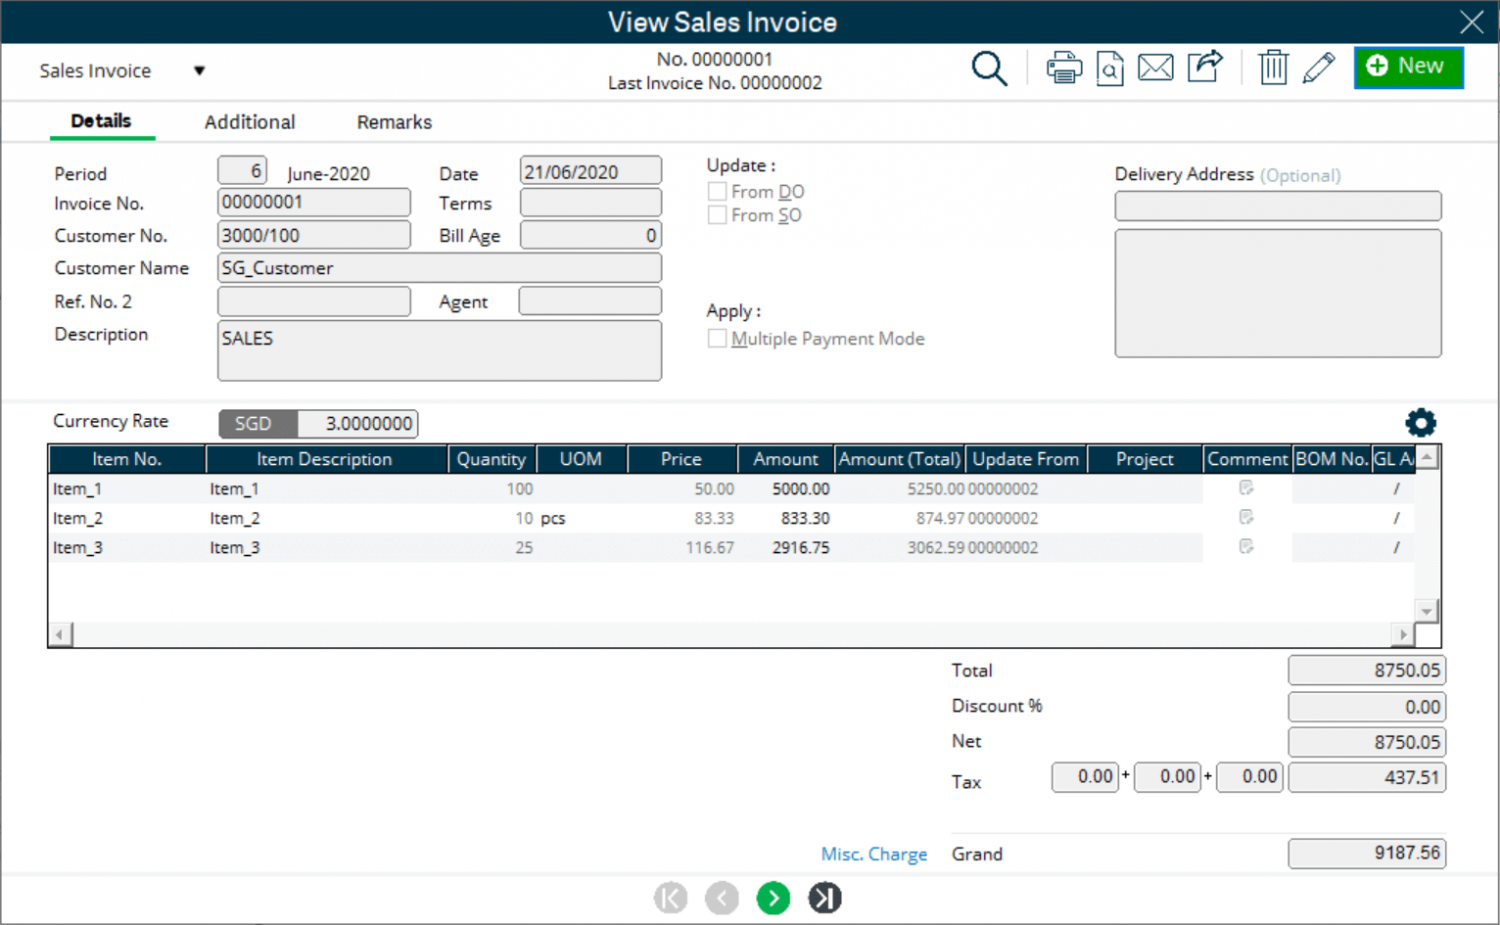The width and height of the screenshot is (1500, 925).
Task: Toggle the SGD currency selector
Action: coord(256,423)
